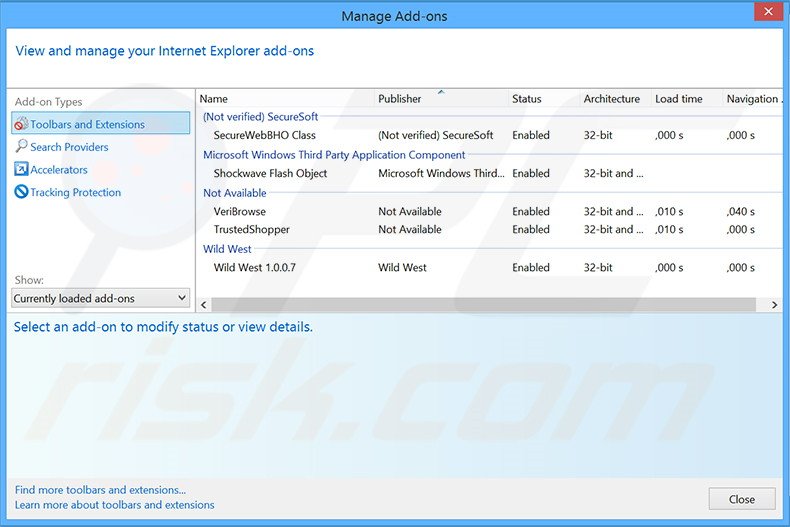Select Toolbars and Extensions add-on type
The height and width of the screenshot is (527, 790).
[x=101, y=123]
